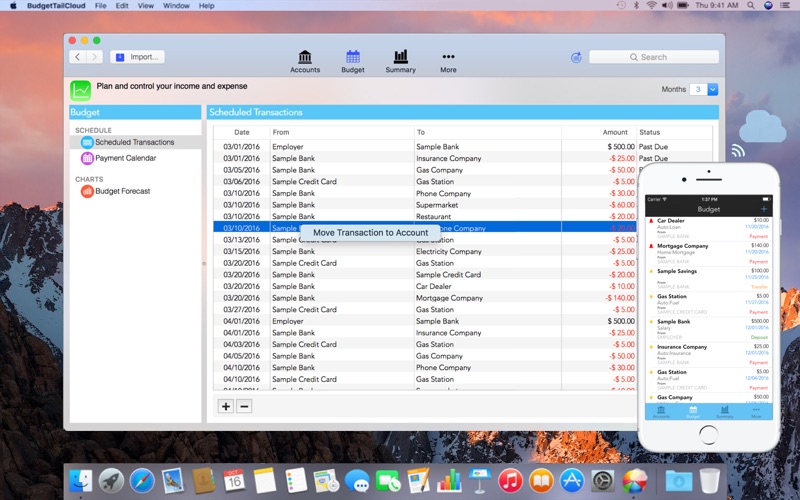The width and height of the screenshot is (800, 500).
Task: Open the Accounts toolbar section
Action: [x=305, y=61]
